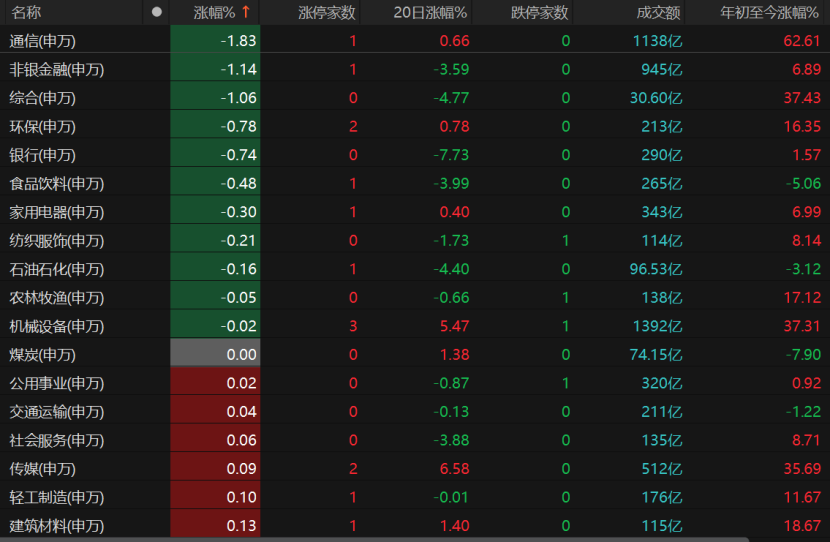The height and width of the screenshot is (542, 830).
Task: Sort by 涨停家数 column header
Action: click(327, 12)
